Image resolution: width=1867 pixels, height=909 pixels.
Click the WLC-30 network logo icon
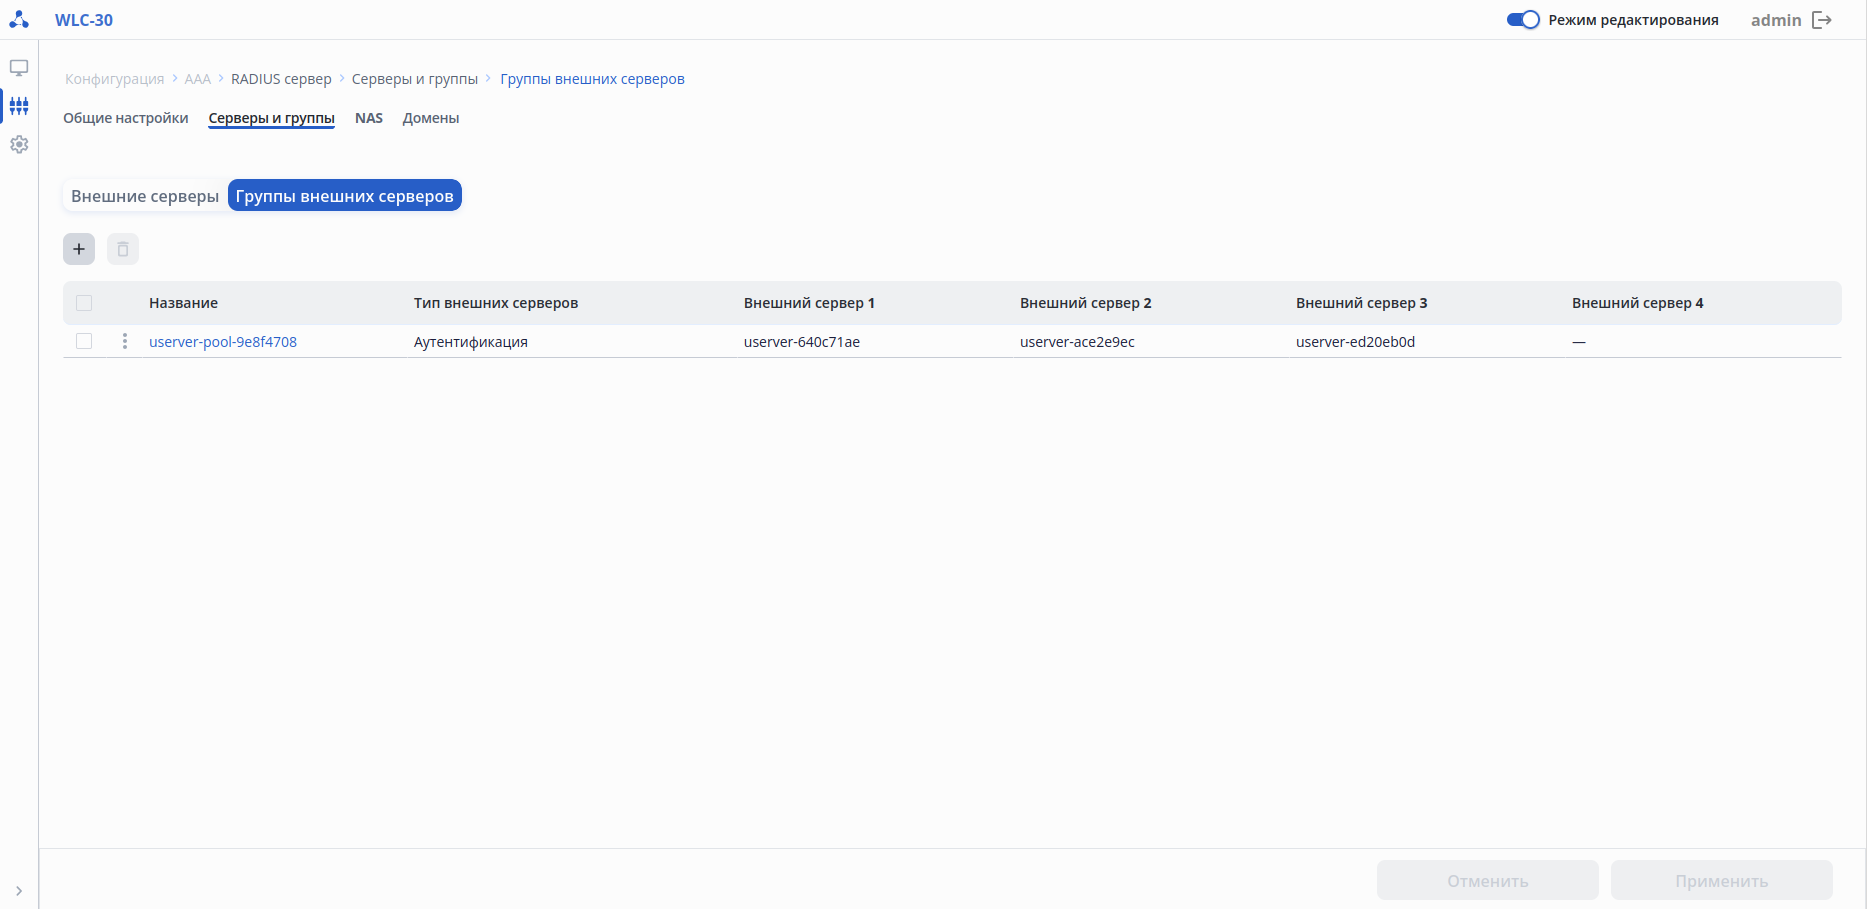(x=19, y=19)
